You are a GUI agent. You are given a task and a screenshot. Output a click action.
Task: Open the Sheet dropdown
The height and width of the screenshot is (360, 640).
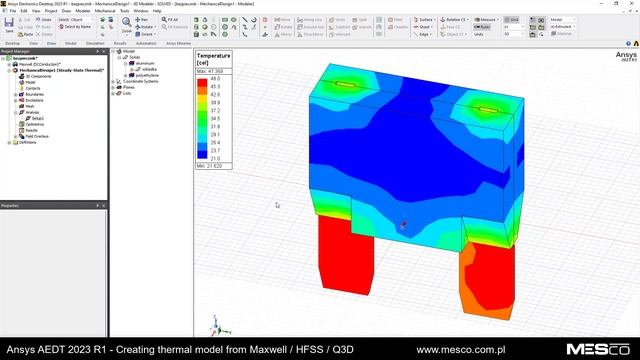pyautogui.click(x=423, y=27)
